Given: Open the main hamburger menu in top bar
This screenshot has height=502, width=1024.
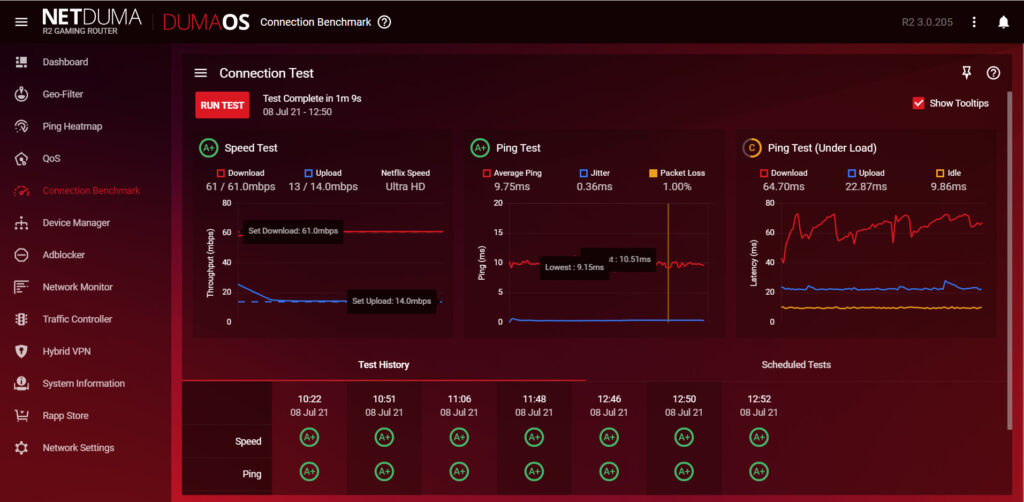Looking at the screenshot, I should pos(22,22).
